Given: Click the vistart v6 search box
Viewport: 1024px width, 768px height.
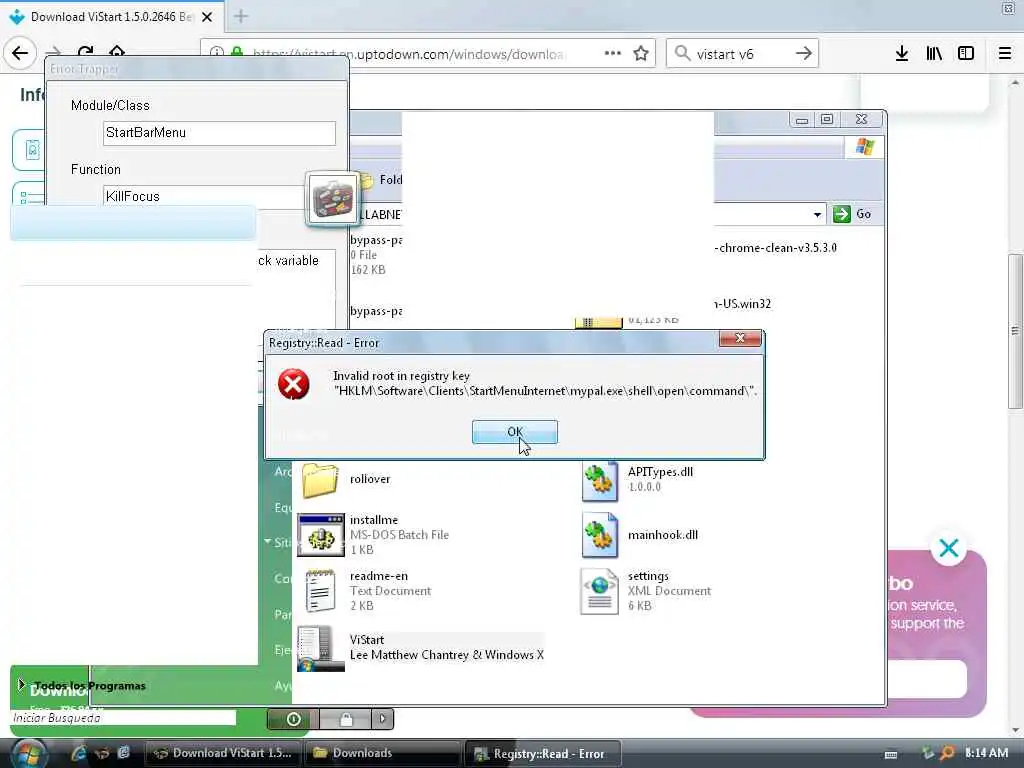Looking at the screenshot, I should coord(741,54).
